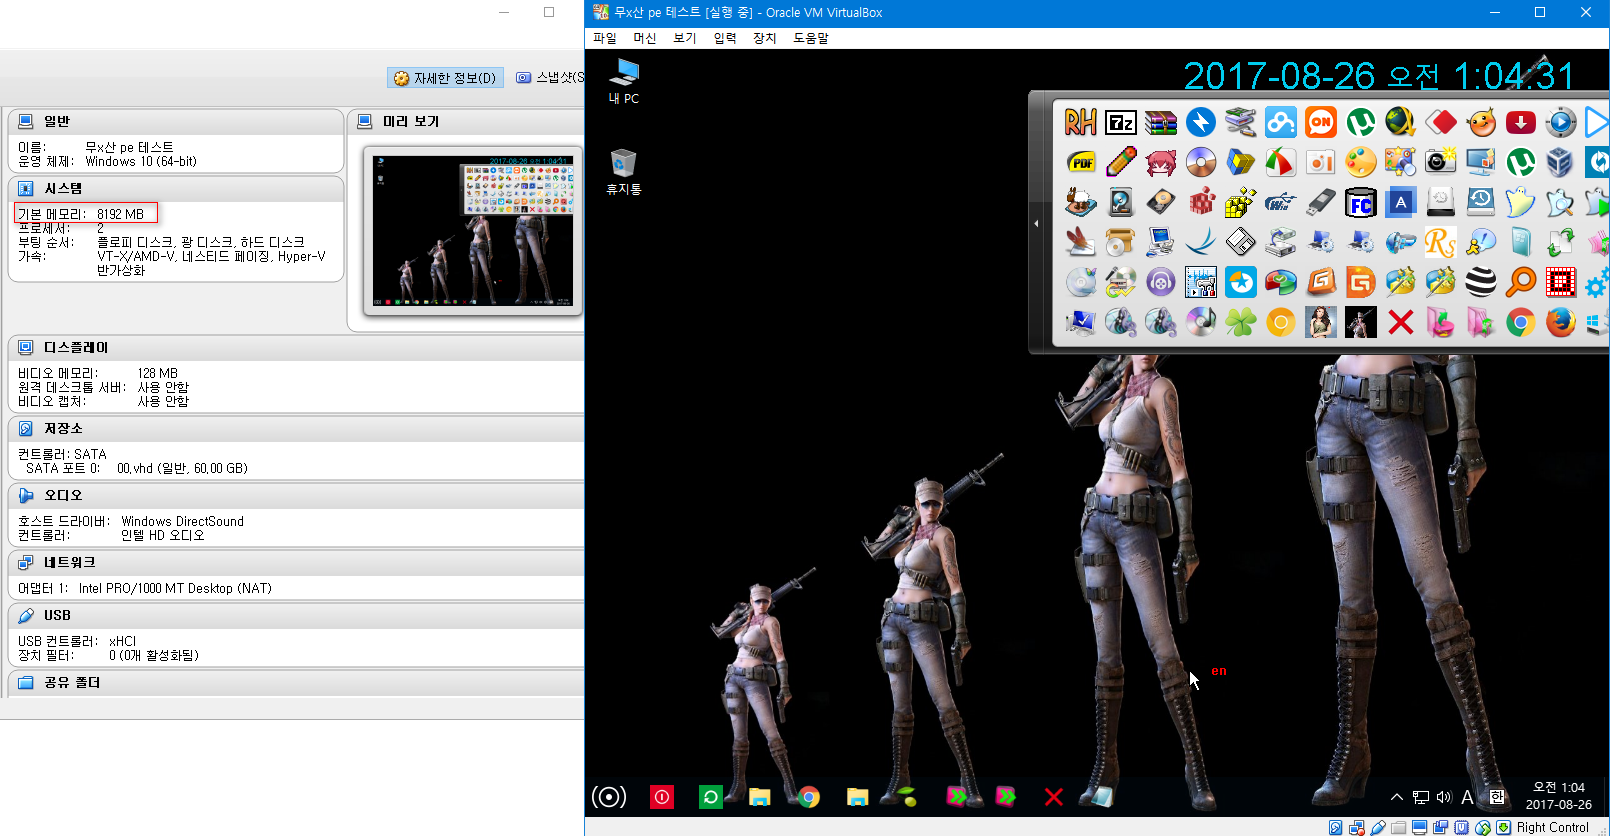Open the 장치 menu
This screenshot has height=836, width=1610.
tap(765, 38)
